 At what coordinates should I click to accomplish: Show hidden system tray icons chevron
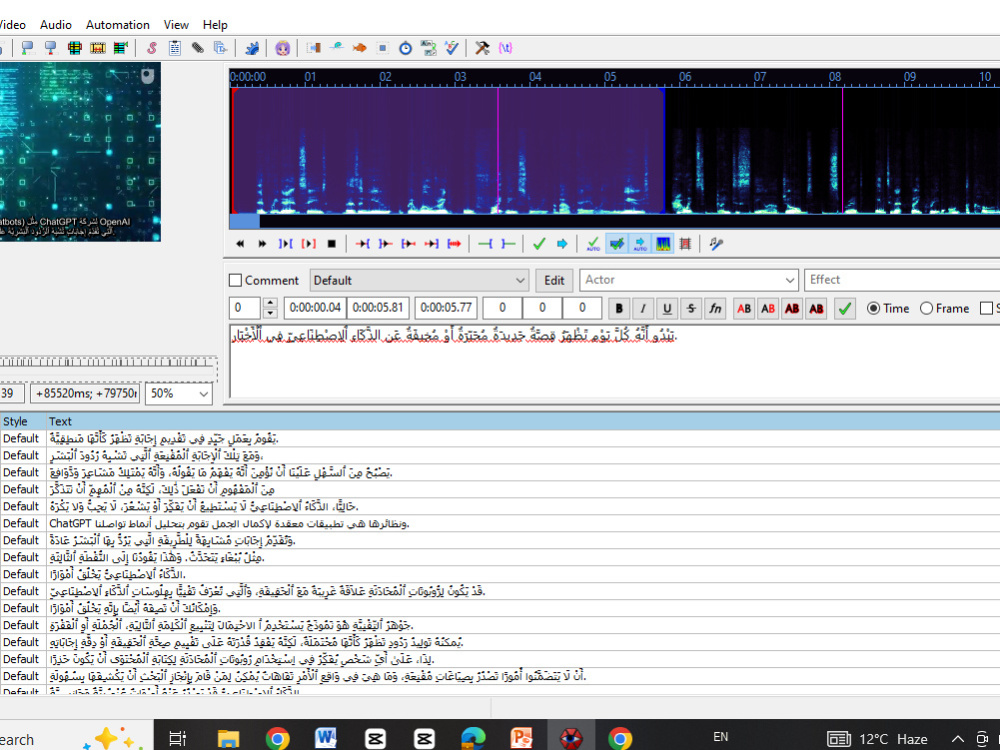[958, 739]
